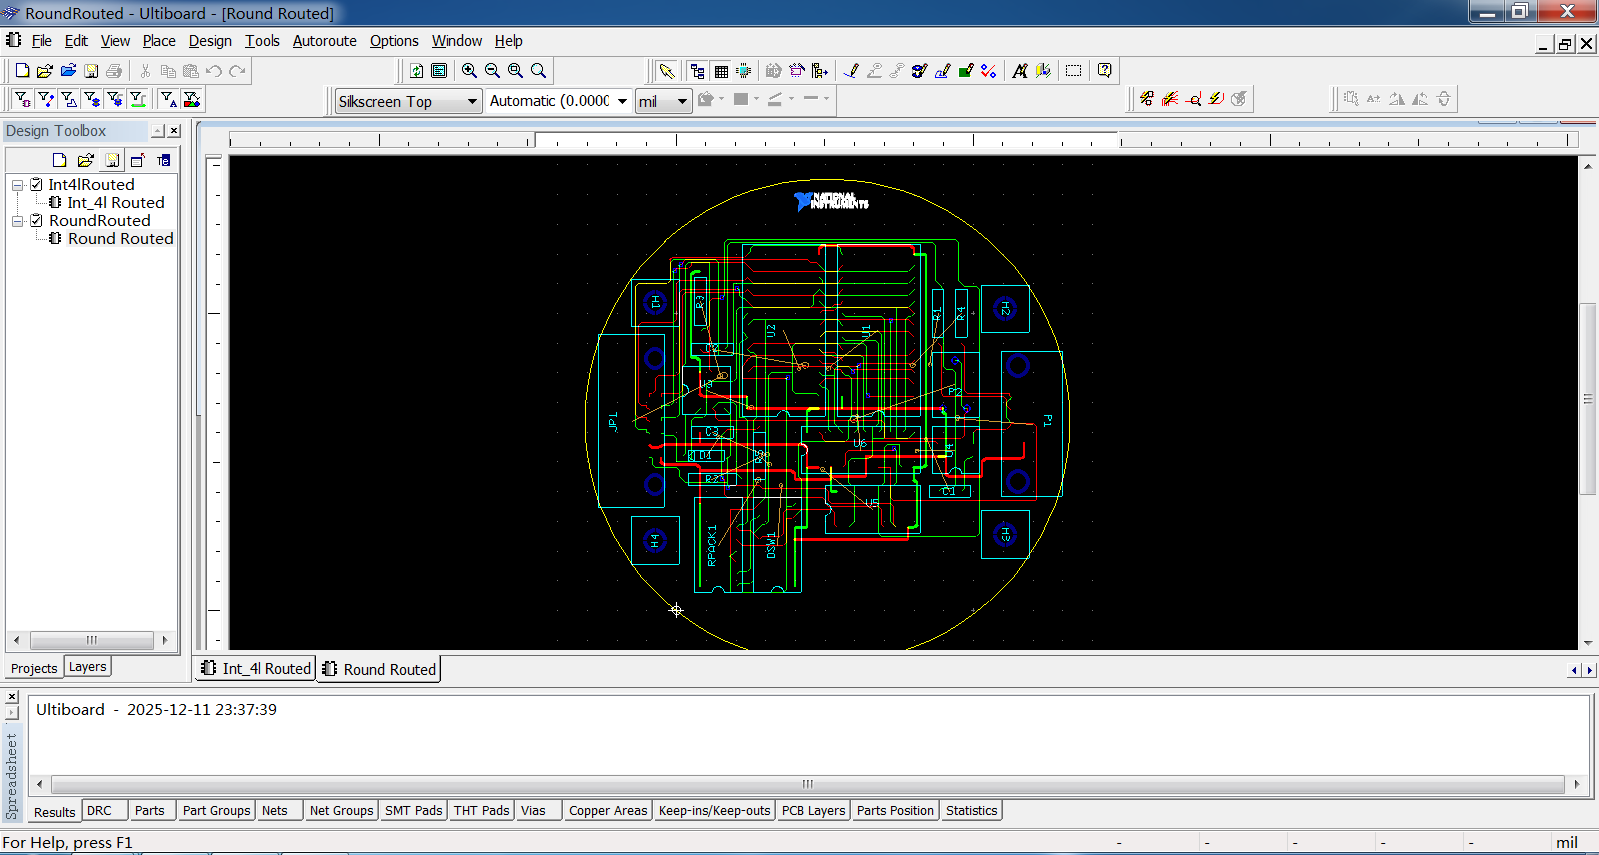
Task: Switch to the Int_4l Routed design tab
Action: (256, 669)
